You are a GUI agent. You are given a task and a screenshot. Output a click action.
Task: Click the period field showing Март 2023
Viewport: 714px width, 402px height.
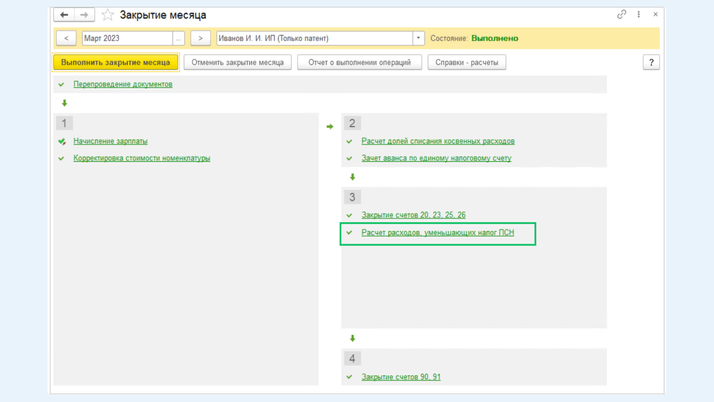click(126, 38)
